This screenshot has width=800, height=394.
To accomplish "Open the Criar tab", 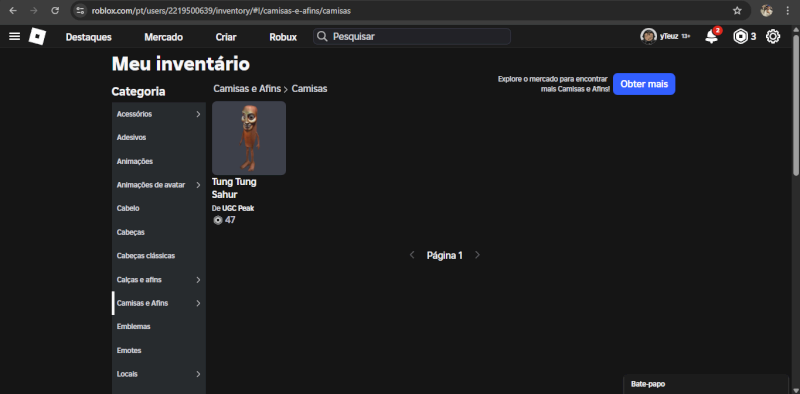I will click(226, 37).
